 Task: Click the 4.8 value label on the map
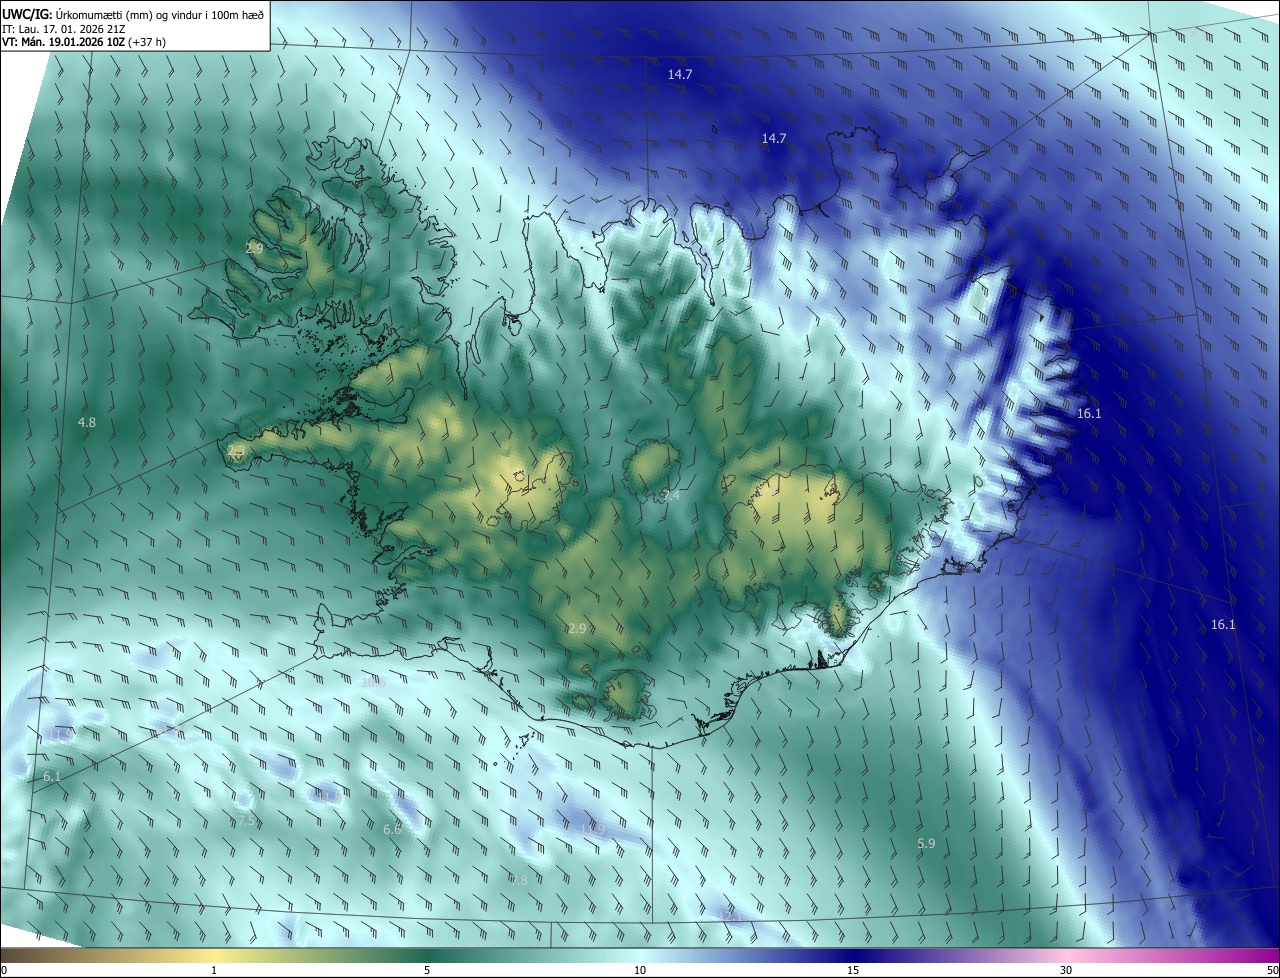click(x=87, y=423)
